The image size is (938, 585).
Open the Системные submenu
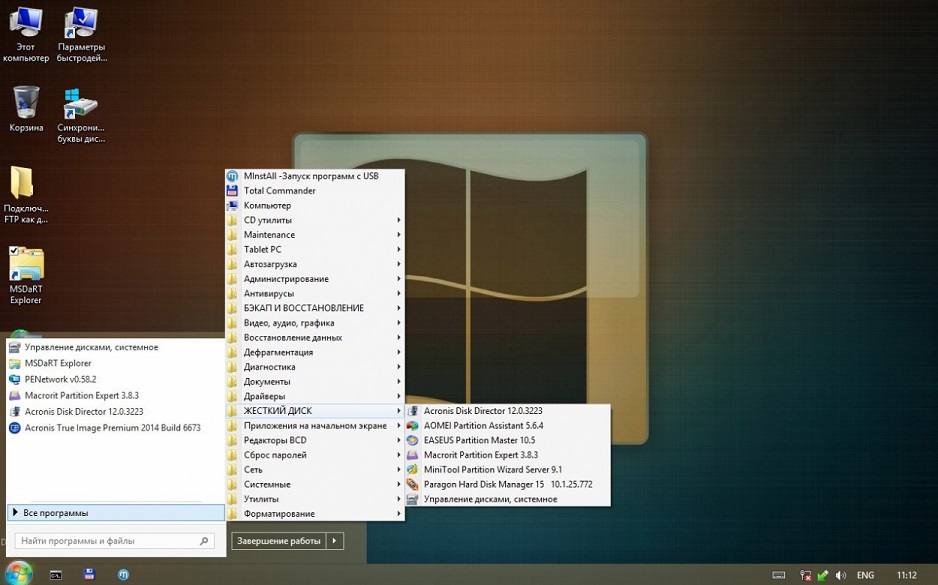click(315, 484)
